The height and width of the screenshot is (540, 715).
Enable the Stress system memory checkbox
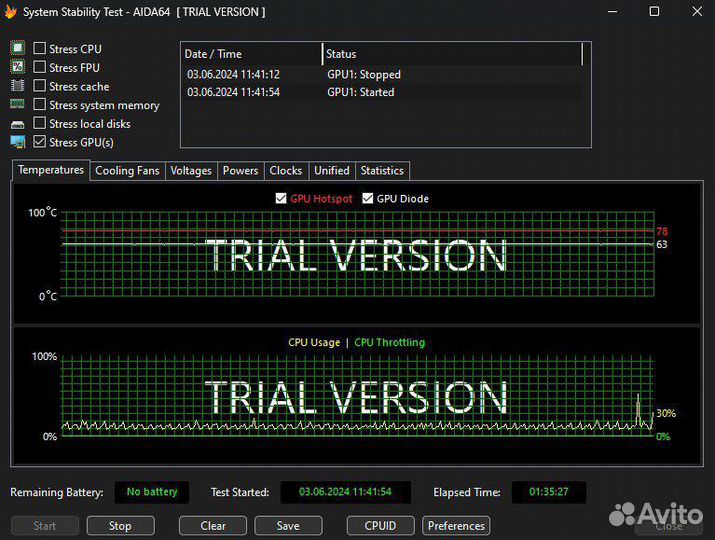point(40,105)
